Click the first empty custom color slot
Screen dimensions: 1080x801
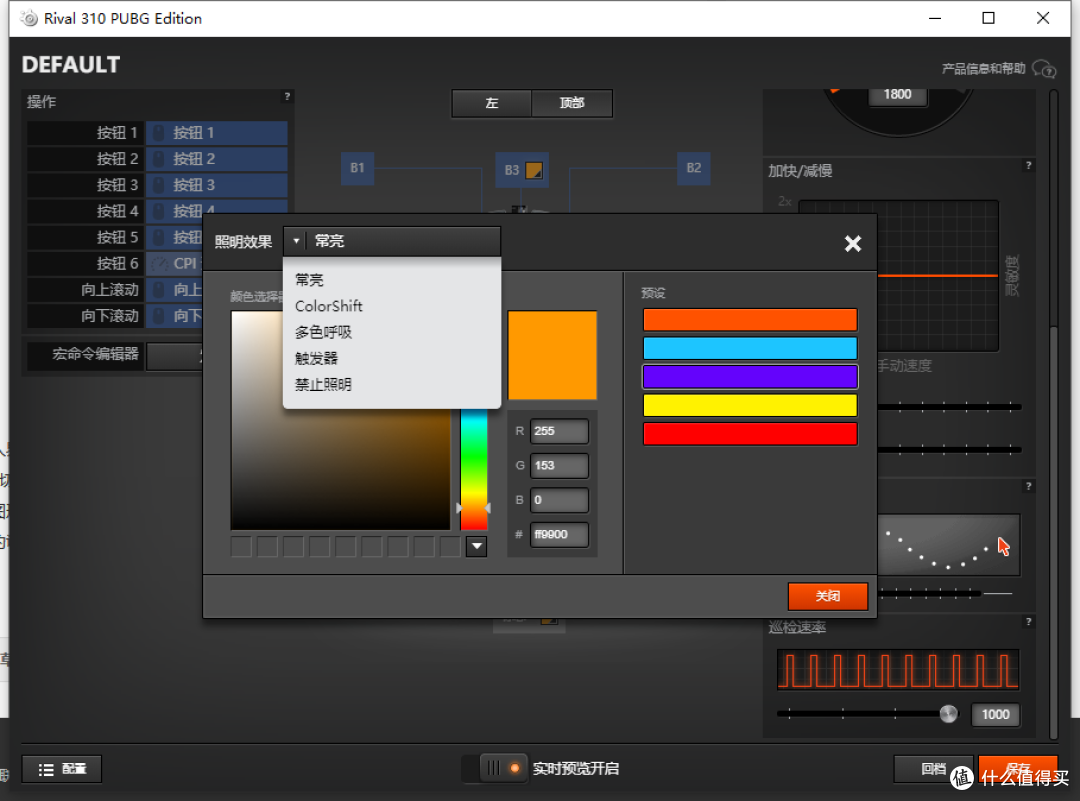pos(241,547)
